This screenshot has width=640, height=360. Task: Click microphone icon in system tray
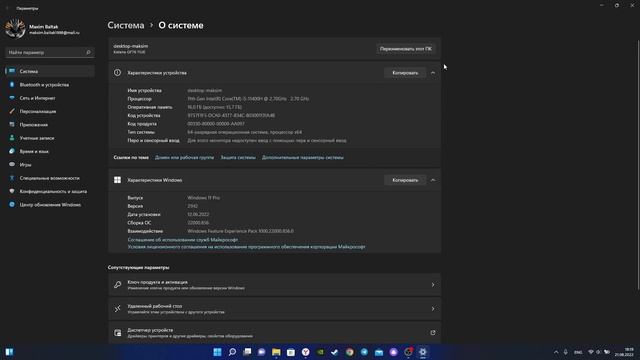(x=565, y=352)
